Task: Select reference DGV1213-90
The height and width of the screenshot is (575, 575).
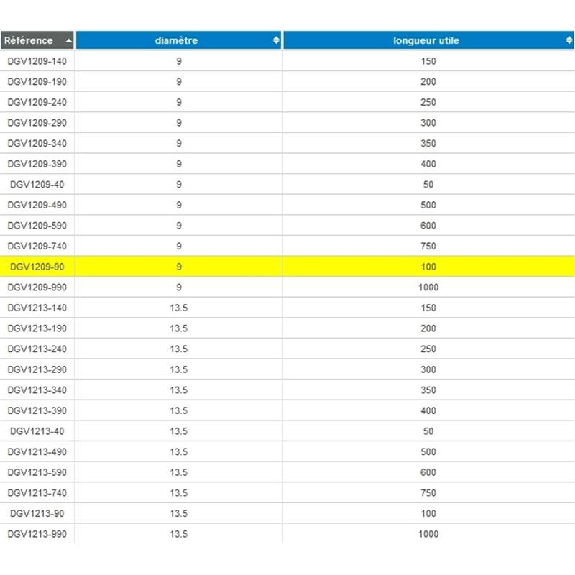Action: pyautogui.click(x=37, y=513)
